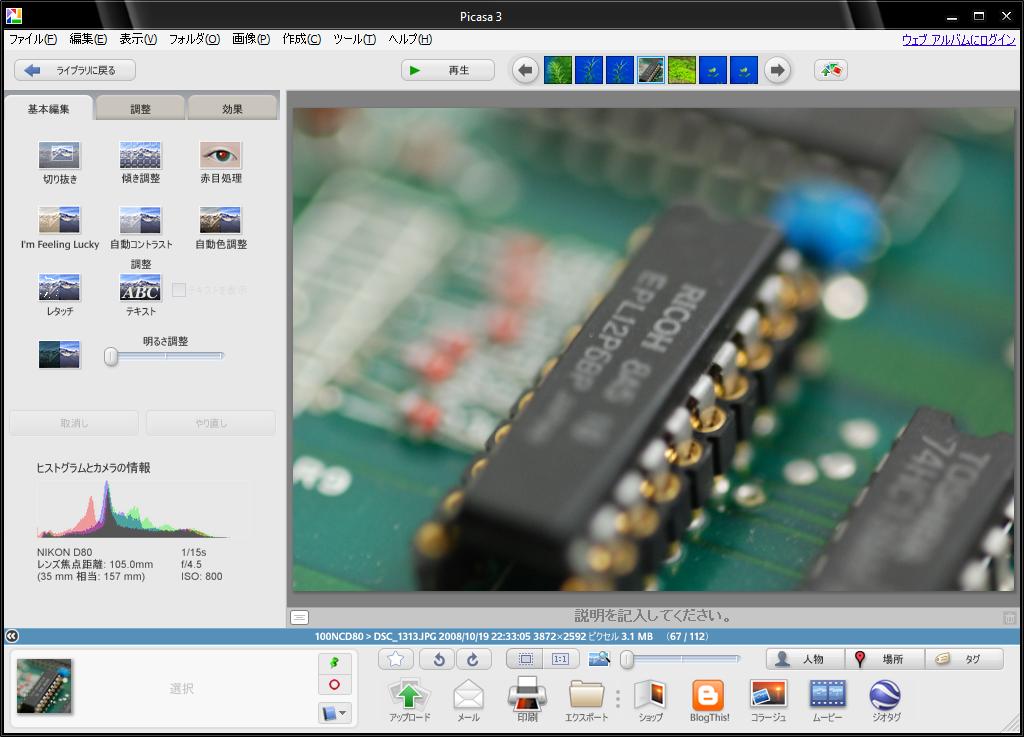The width and height of the screenshot is (1024, 737).
Task: Apply Auto Contrast (自動コントラスト調整)
Action: point(140,221)
